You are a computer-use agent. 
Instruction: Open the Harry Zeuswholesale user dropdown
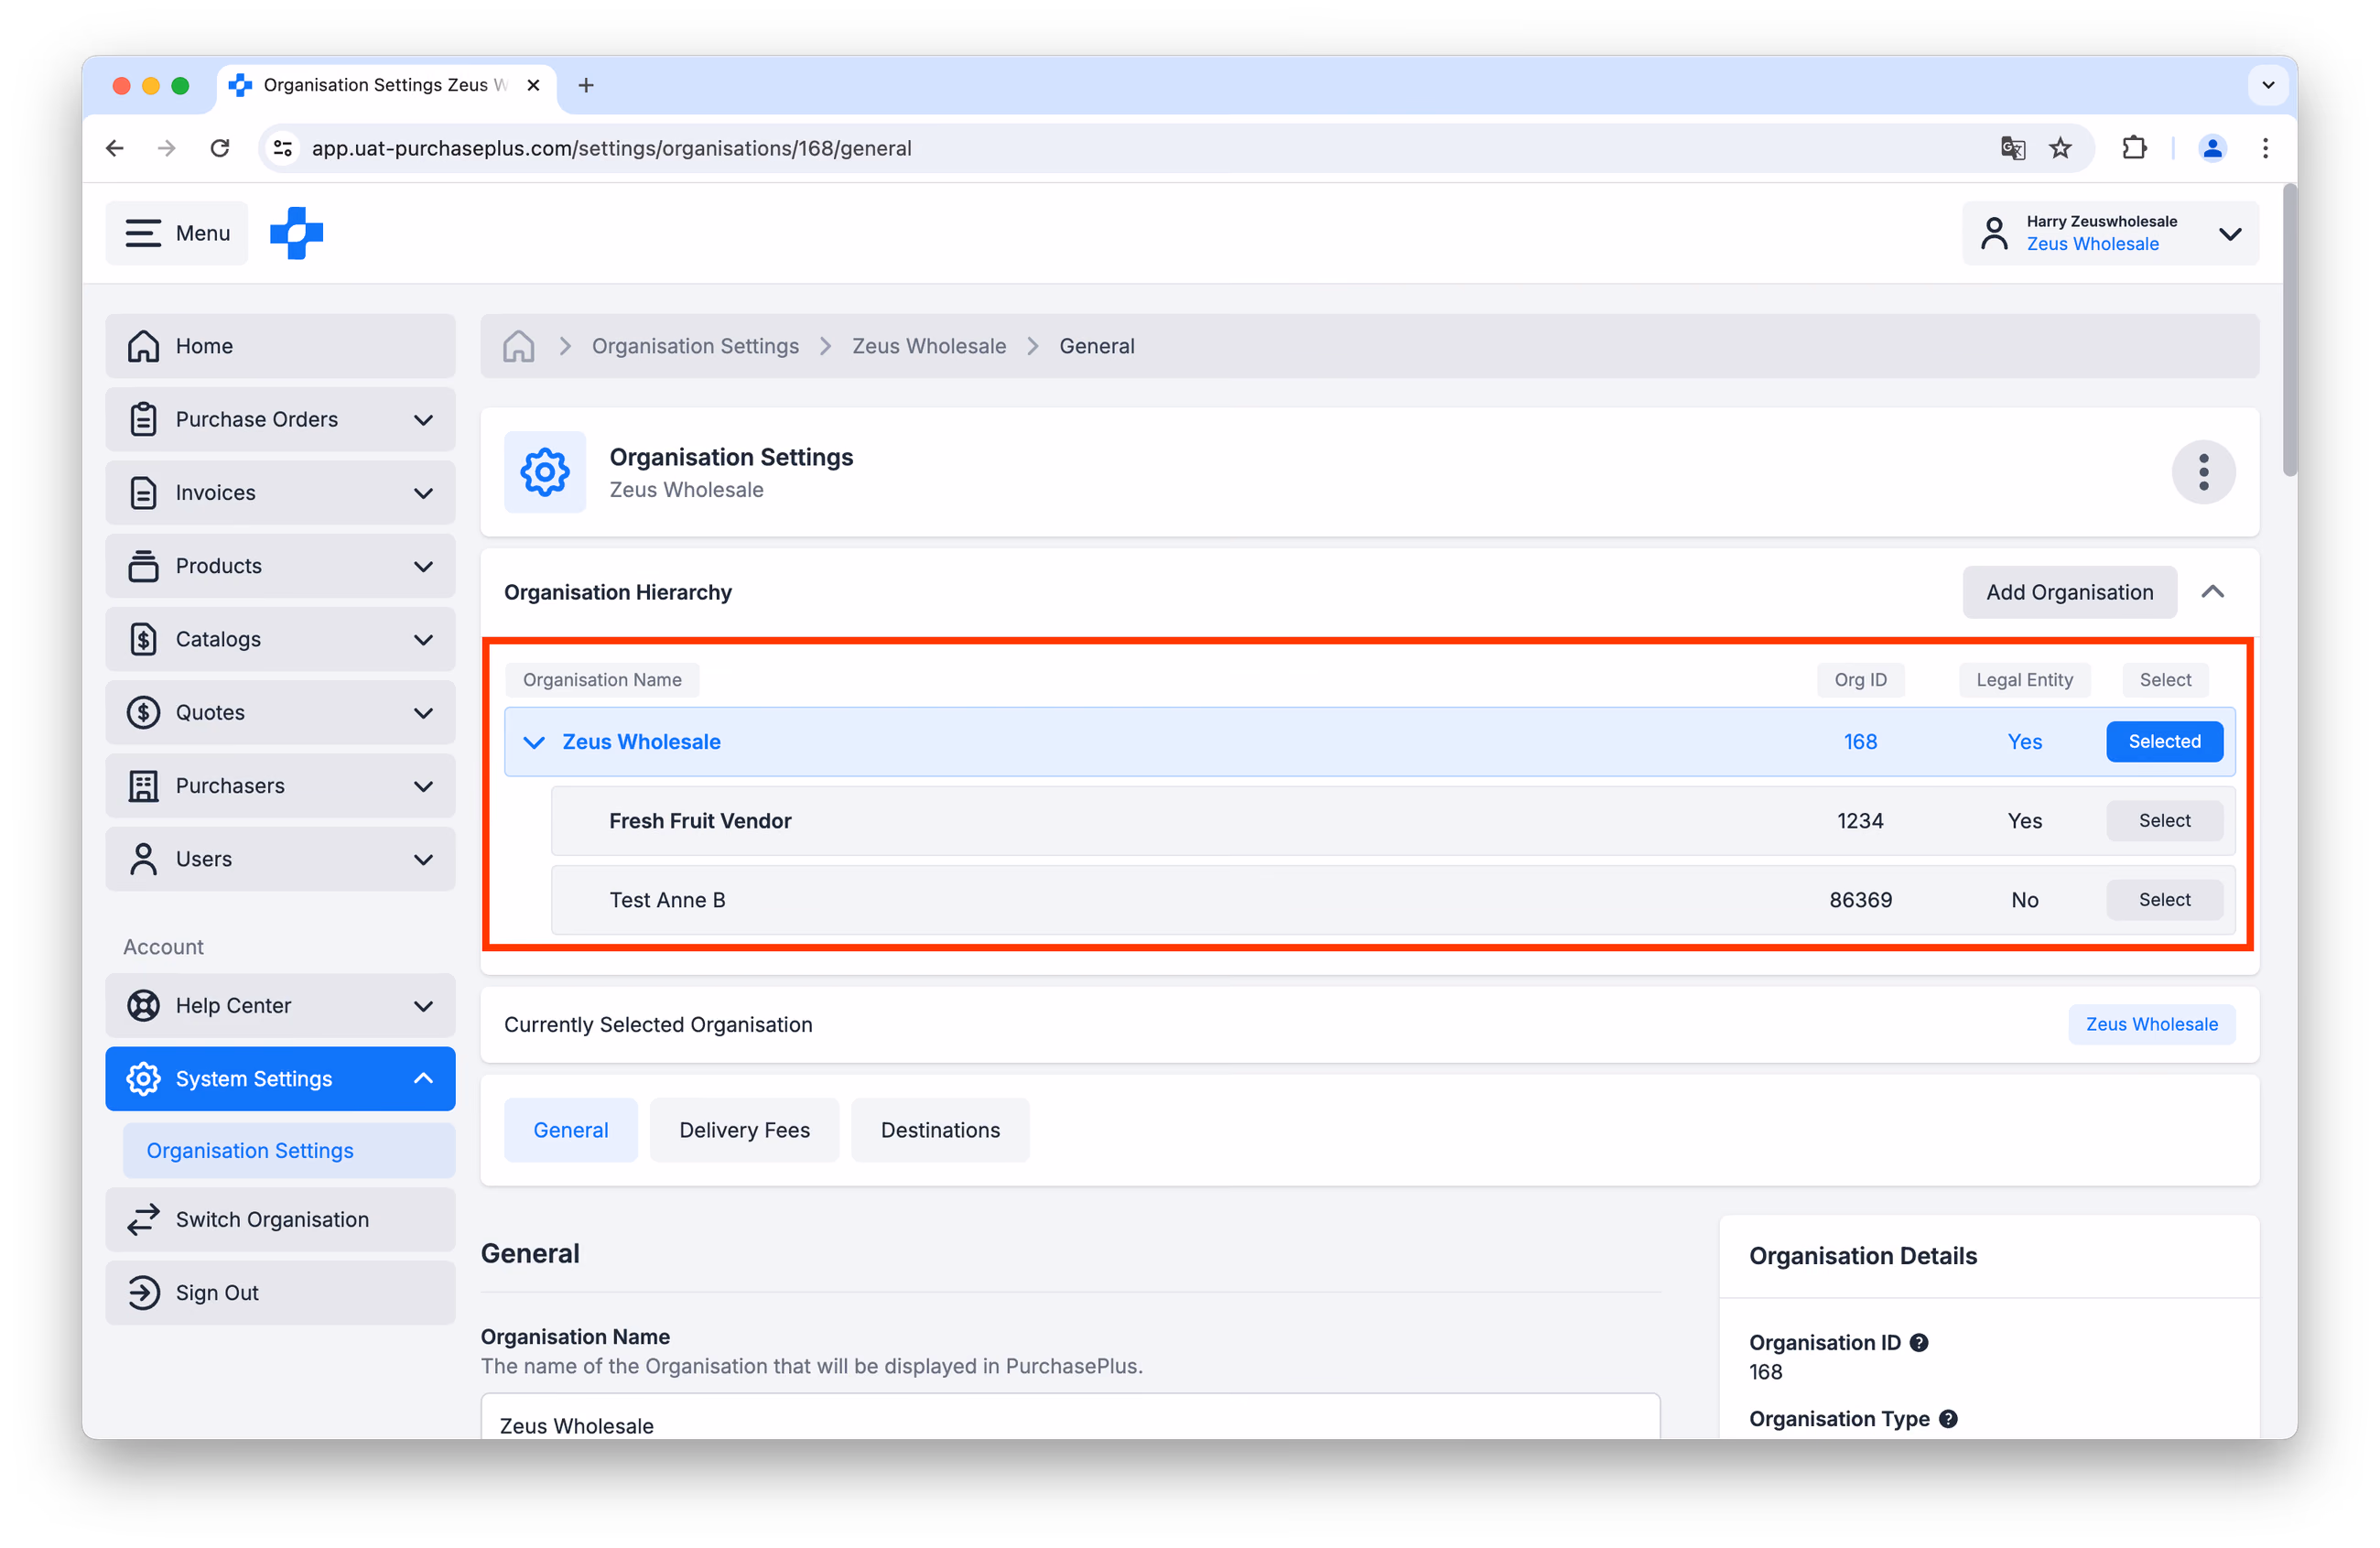2110,233
